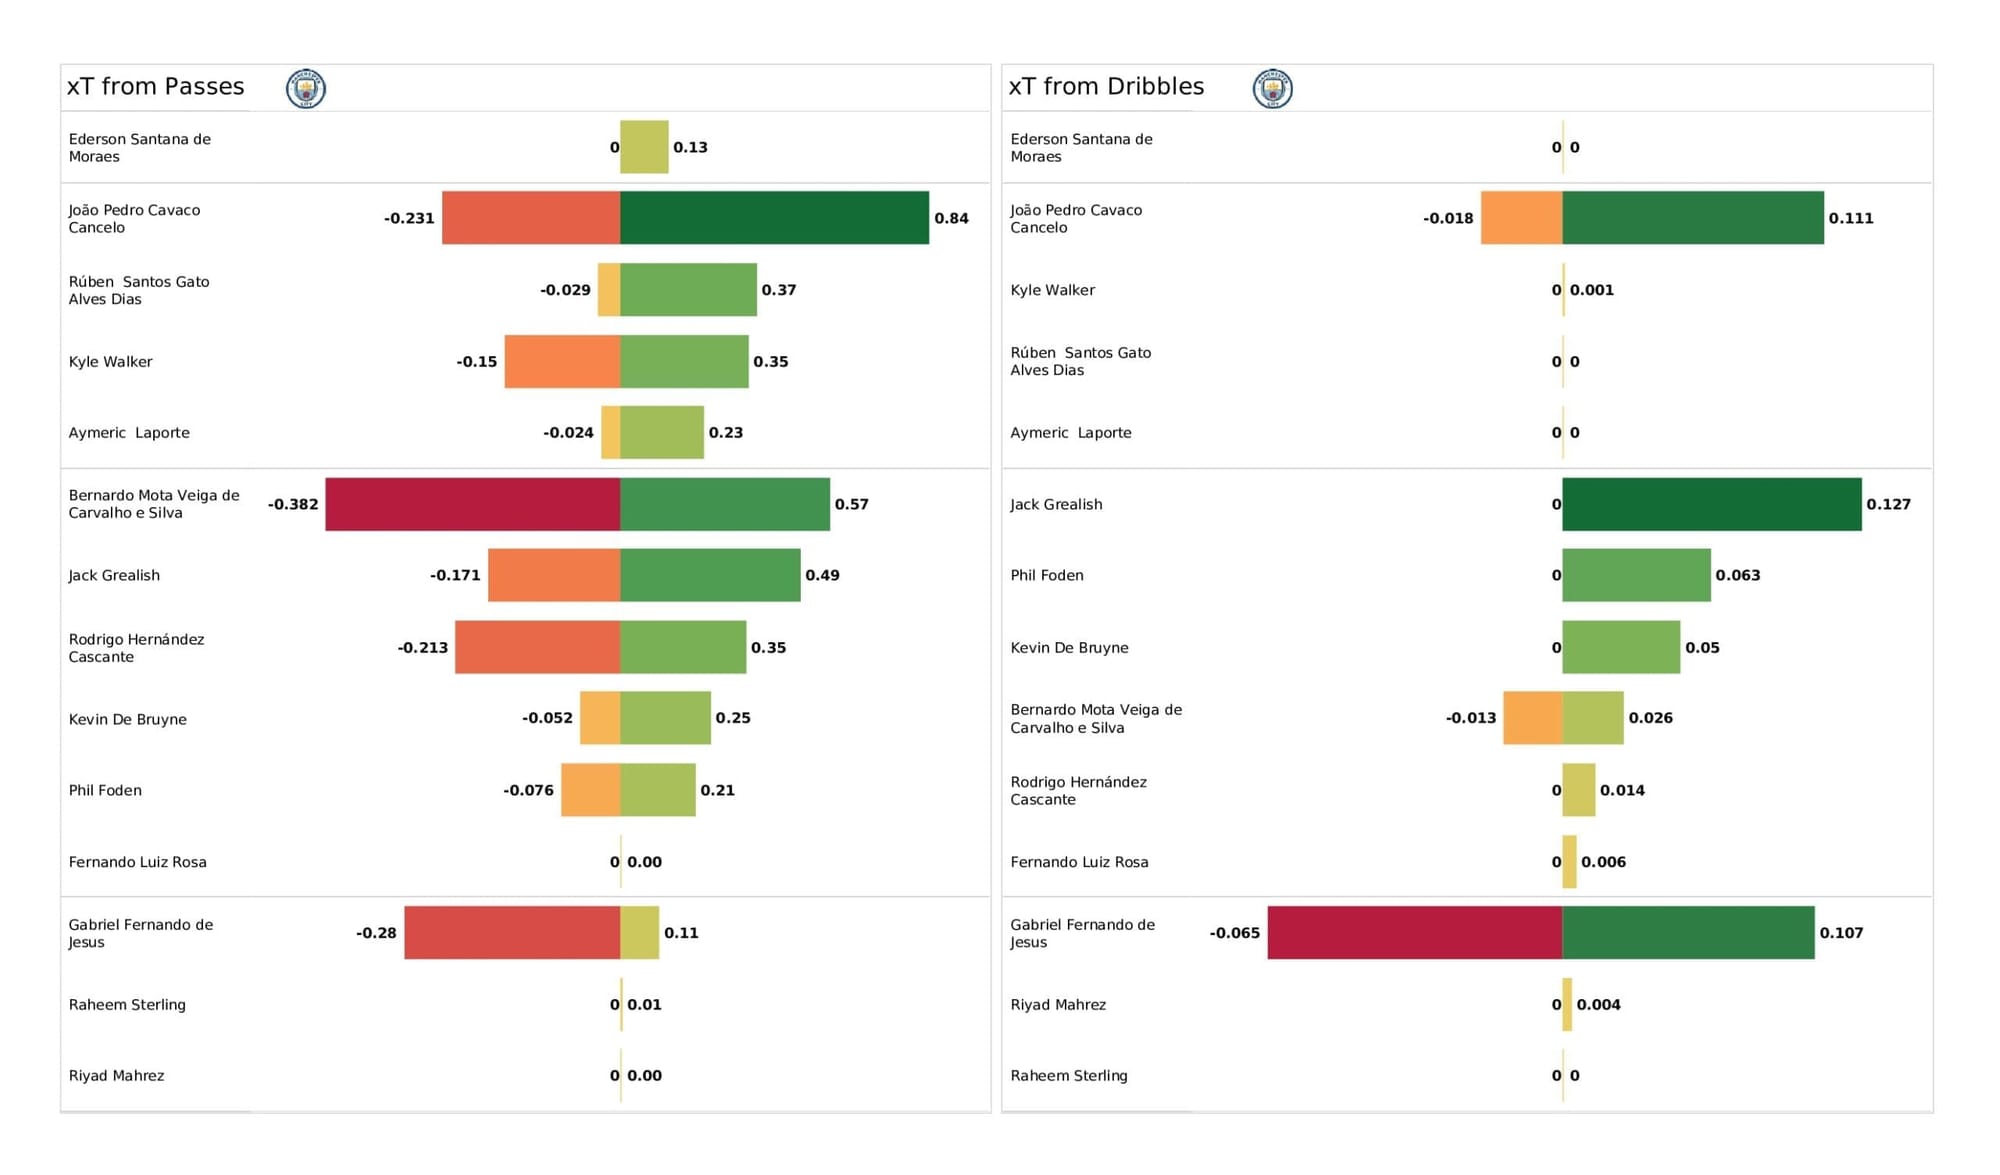Screen dimensions: 2000x1175
Task: Click Kevin De Bruyne's orange -0.052 passes bar
Action: click(x=600, y=718)
